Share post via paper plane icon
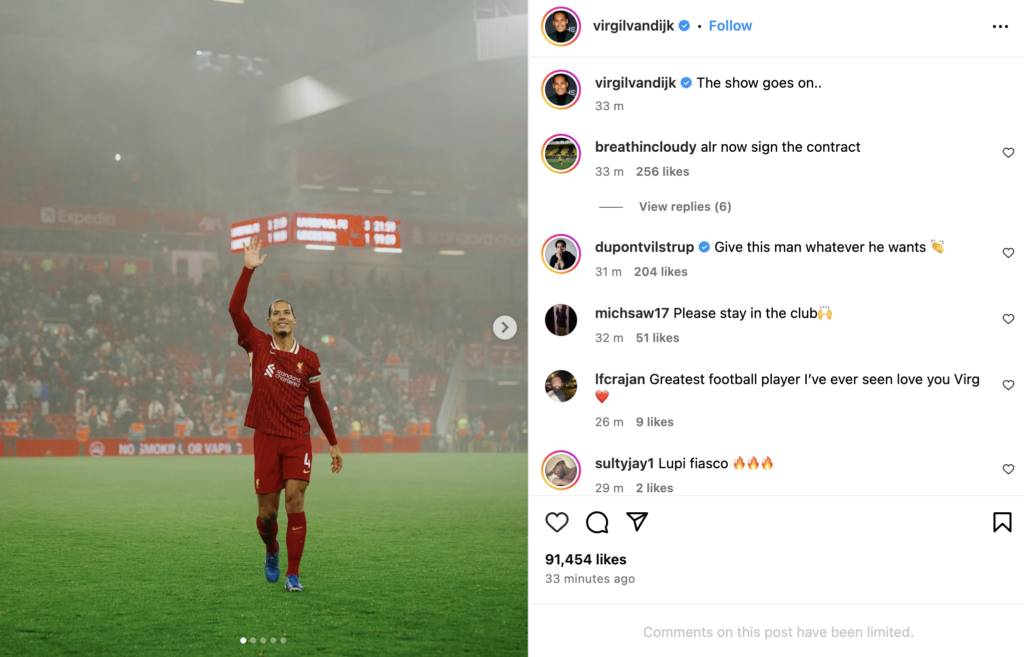 click(637, 521)
